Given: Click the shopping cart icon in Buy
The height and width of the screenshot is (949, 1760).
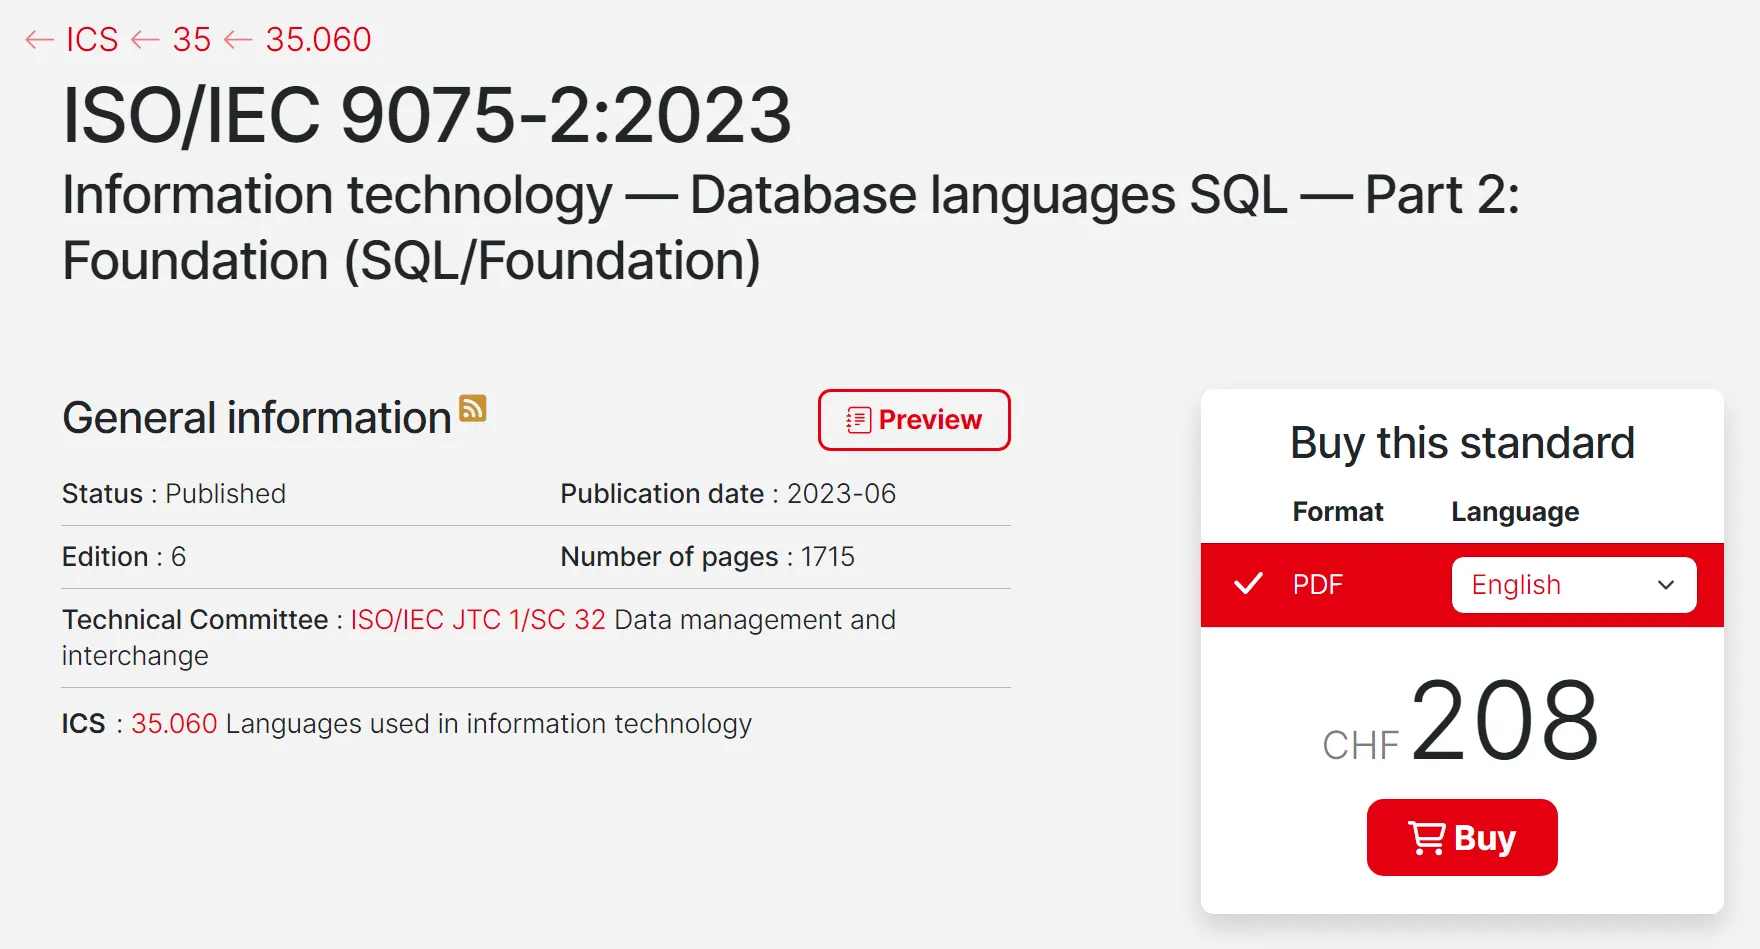Looking at the screenshot, I should click(x=1427, y=838).
